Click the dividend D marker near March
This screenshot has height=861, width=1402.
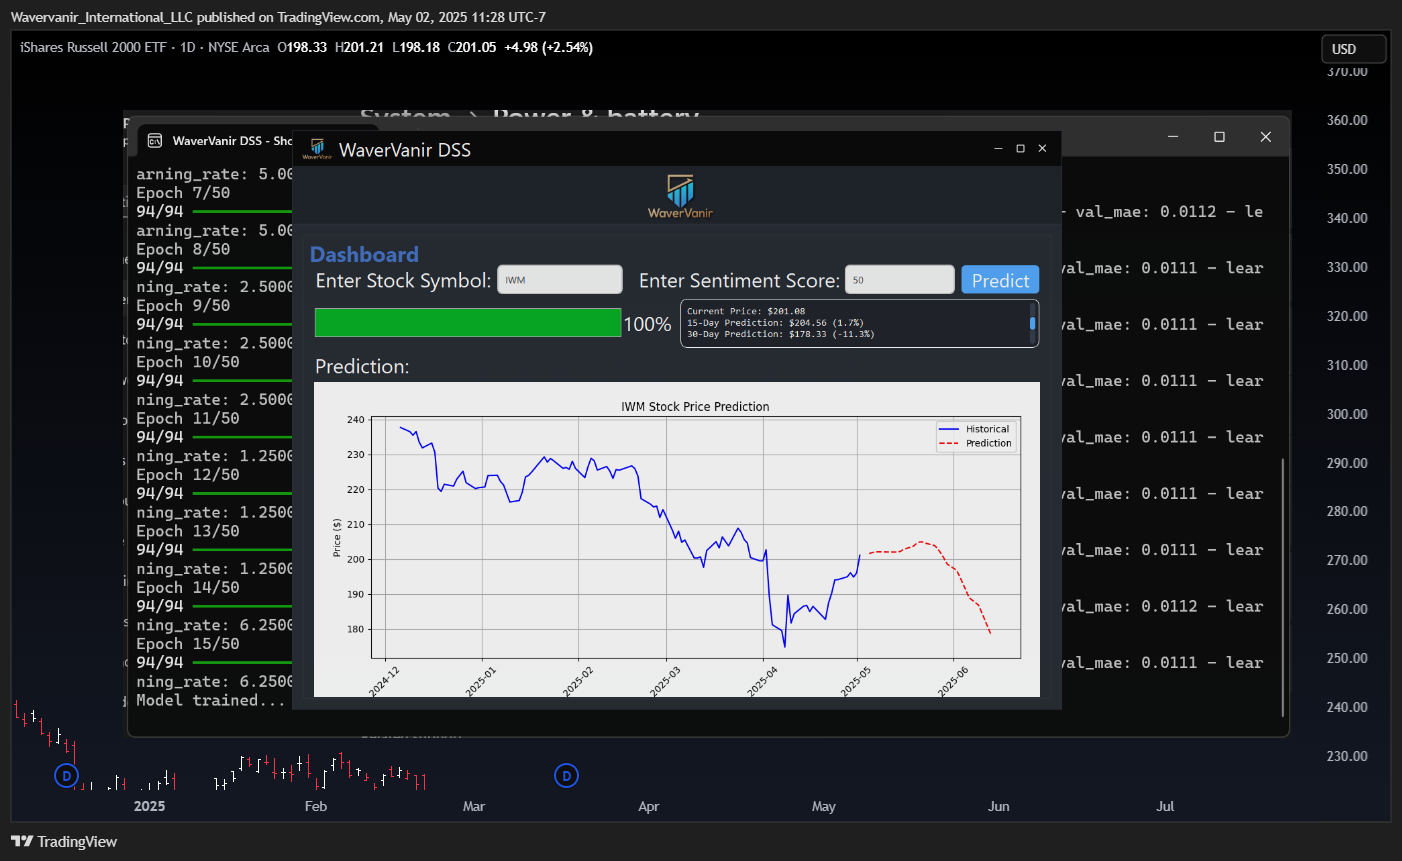566,776
